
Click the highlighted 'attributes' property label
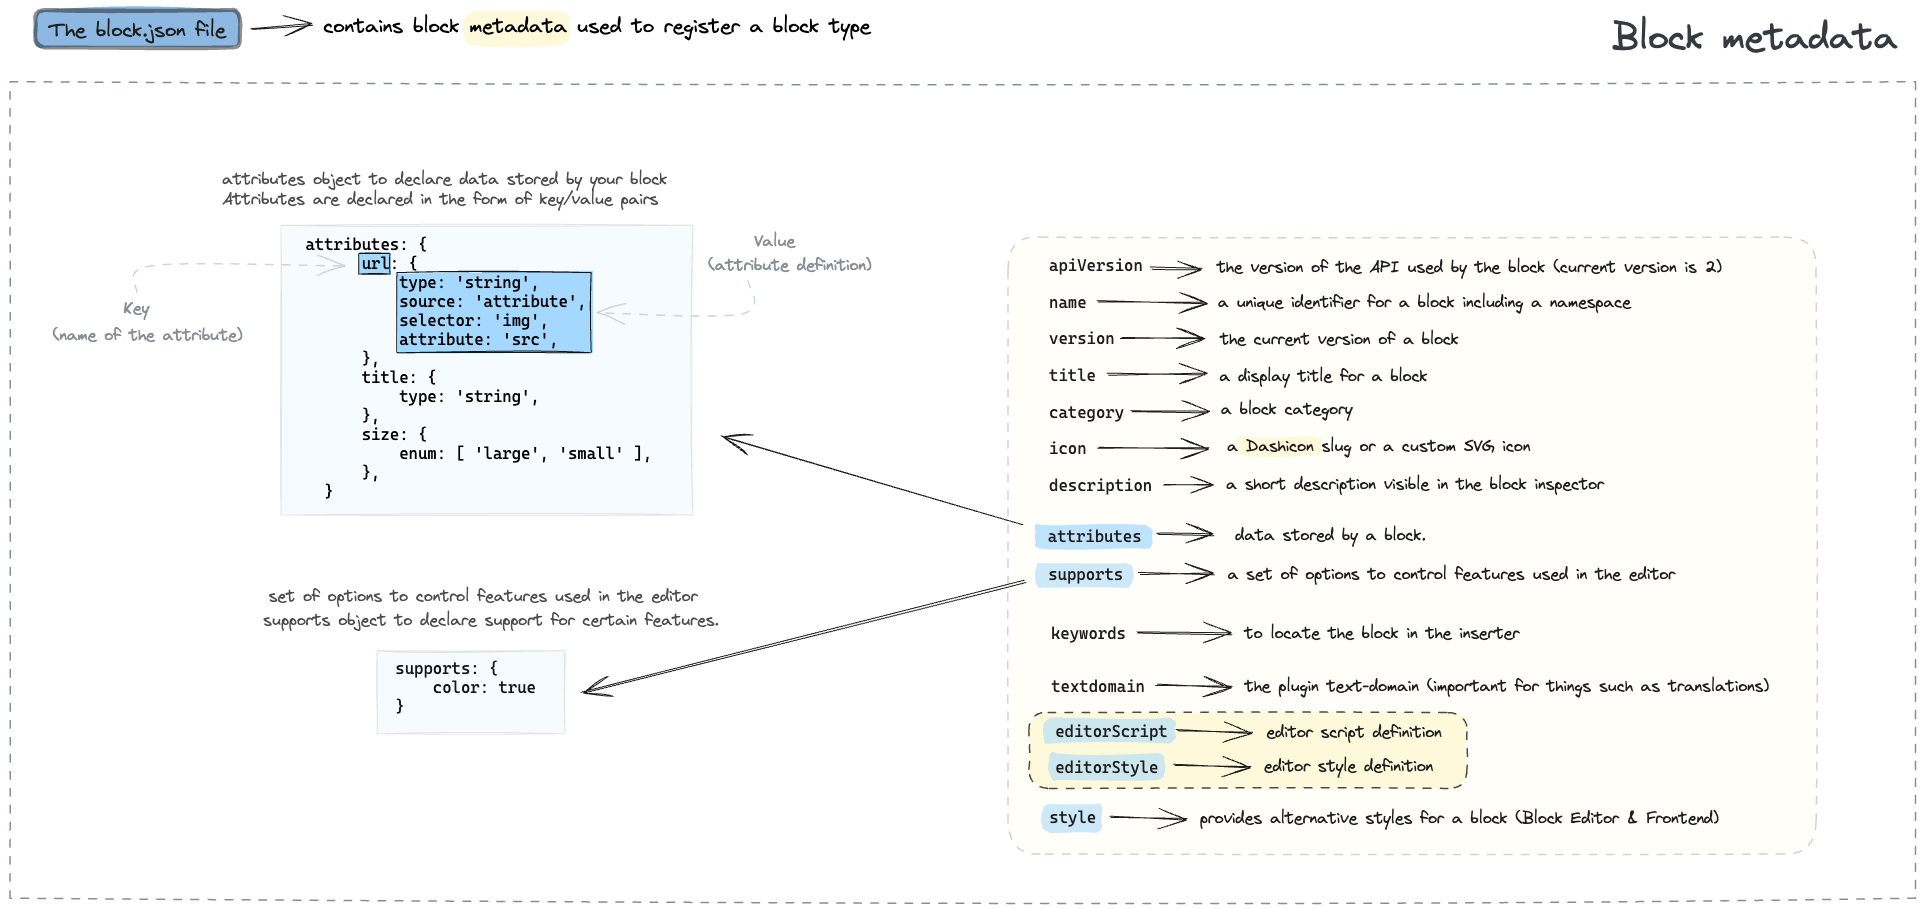(x=1094, y=537)
